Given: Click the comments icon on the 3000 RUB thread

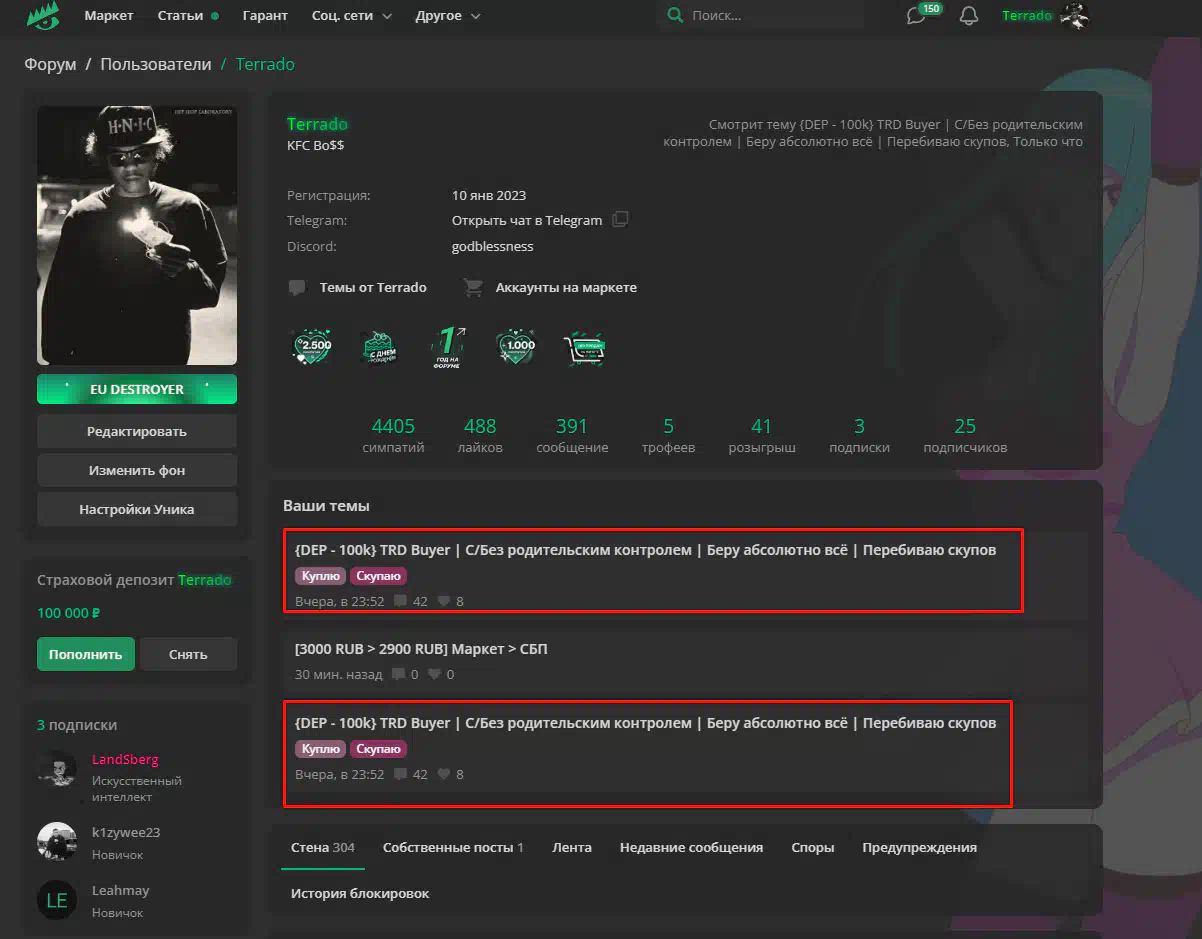Looking at the screenshot, I should [x=400, y=675].
